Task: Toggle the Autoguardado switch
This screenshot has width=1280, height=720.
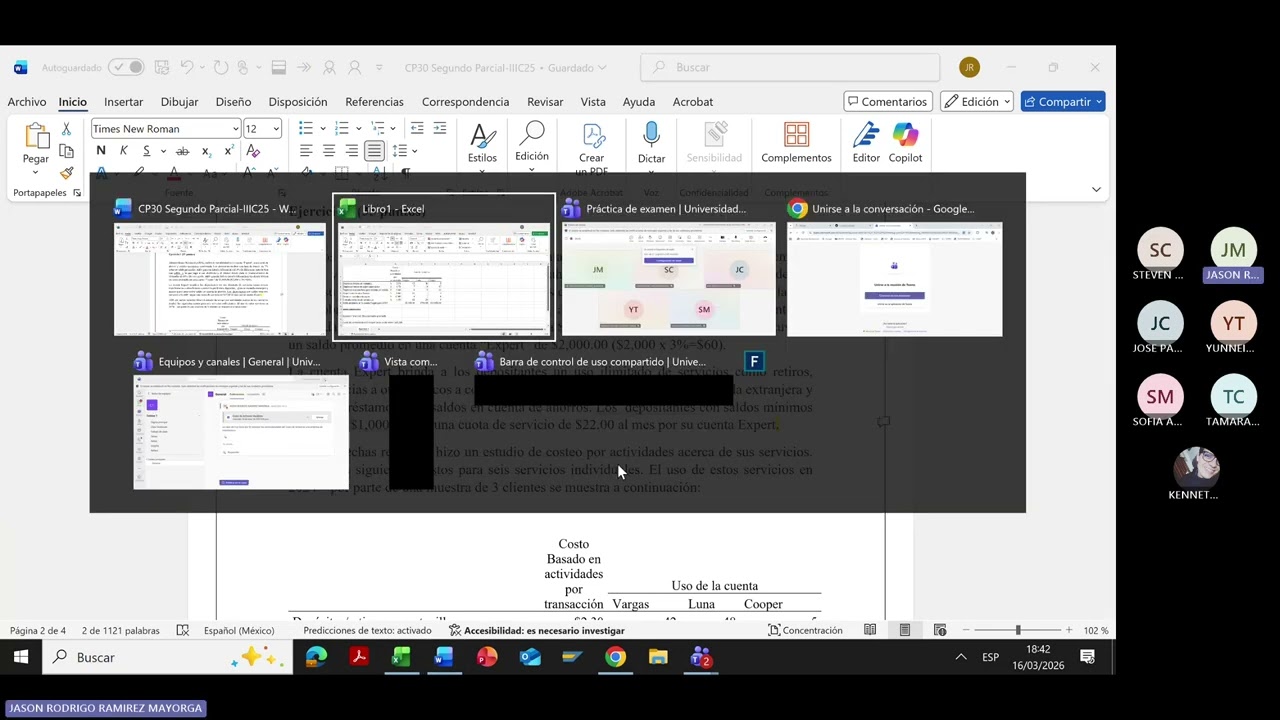Action: pyautogui.click(x=126, y=67)
